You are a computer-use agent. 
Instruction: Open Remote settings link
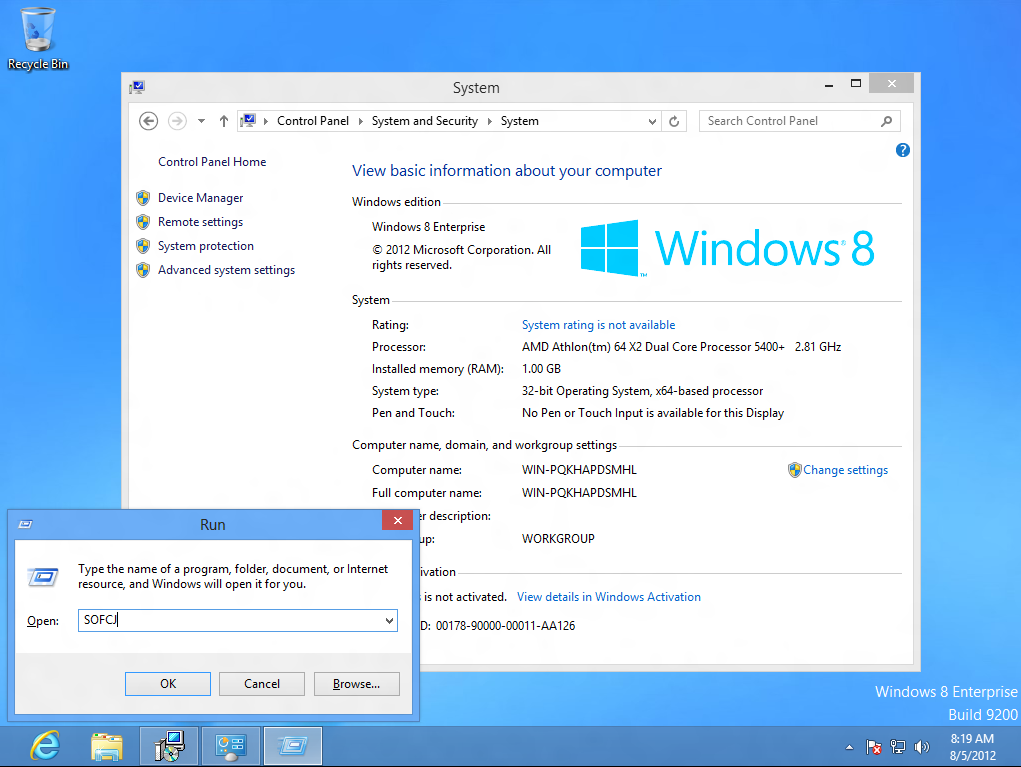(x=201, y=222)
